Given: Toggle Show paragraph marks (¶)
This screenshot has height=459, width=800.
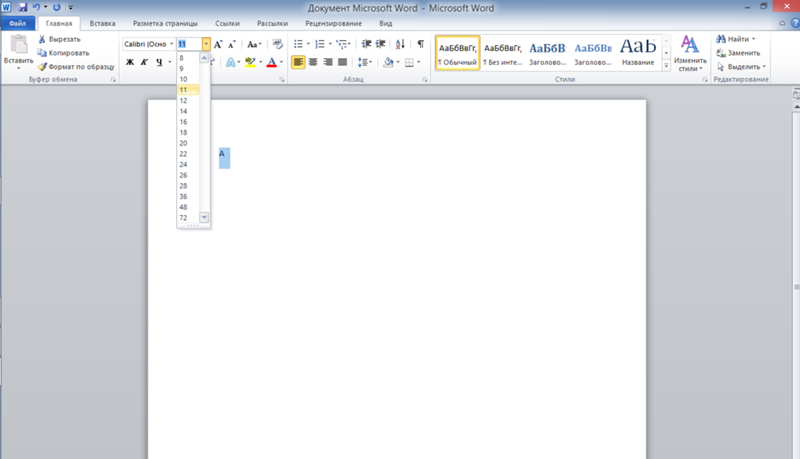Looking at the screenshot, I should [x=420, y=44].
